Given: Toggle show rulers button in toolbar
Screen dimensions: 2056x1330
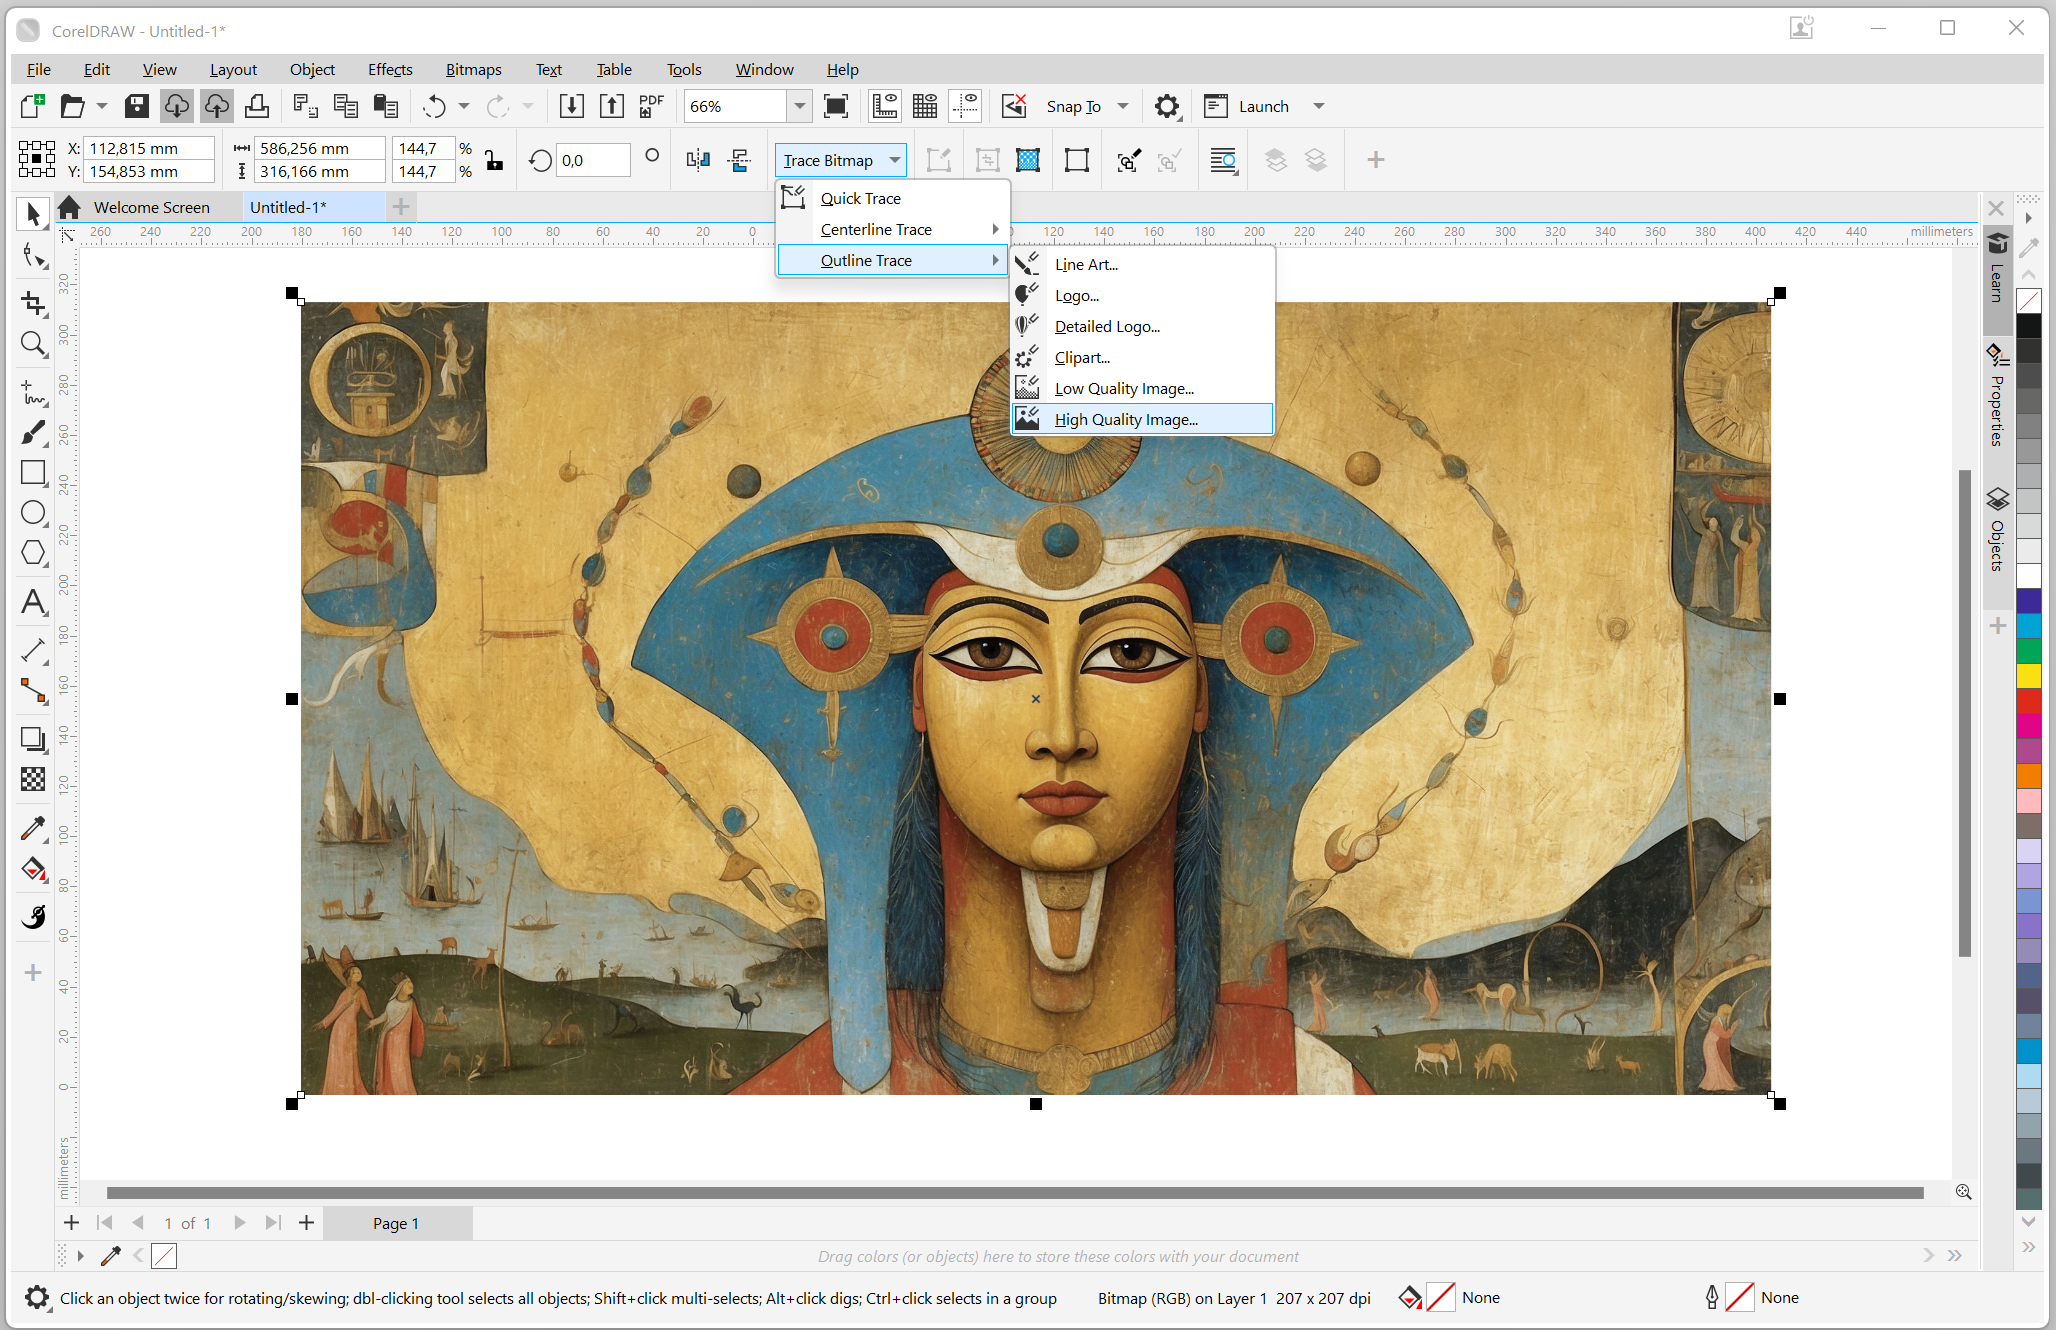Looking at the screenshot, I should click(884, 106).
